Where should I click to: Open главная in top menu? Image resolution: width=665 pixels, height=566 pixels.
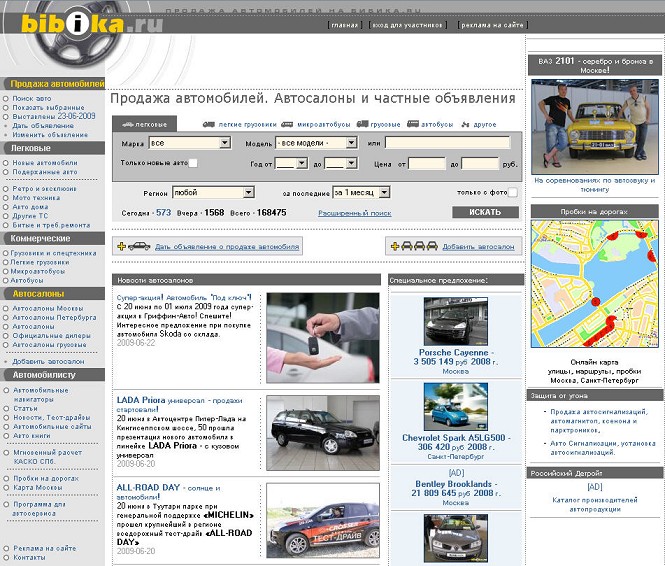[x=344, y=25]
